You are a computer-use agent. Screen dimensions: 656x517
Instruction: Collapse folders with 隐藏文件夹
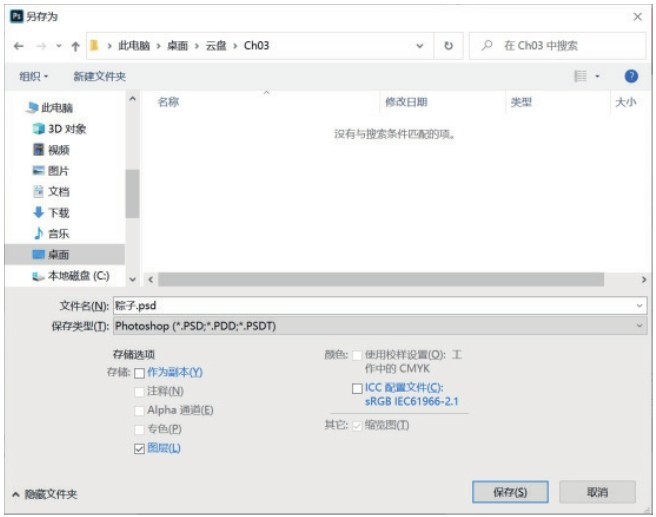pos(45,494)
